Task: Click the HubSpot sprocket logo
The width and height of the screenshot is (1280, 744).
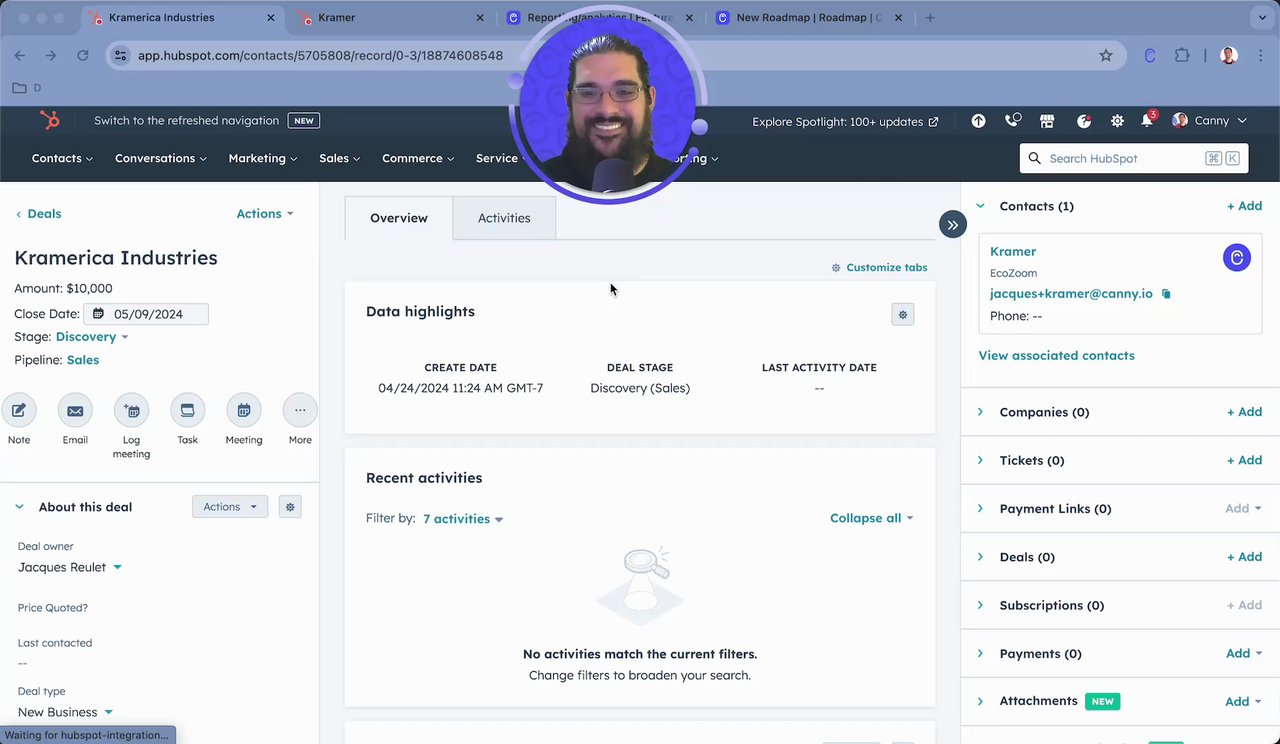Action: (49, 121)
